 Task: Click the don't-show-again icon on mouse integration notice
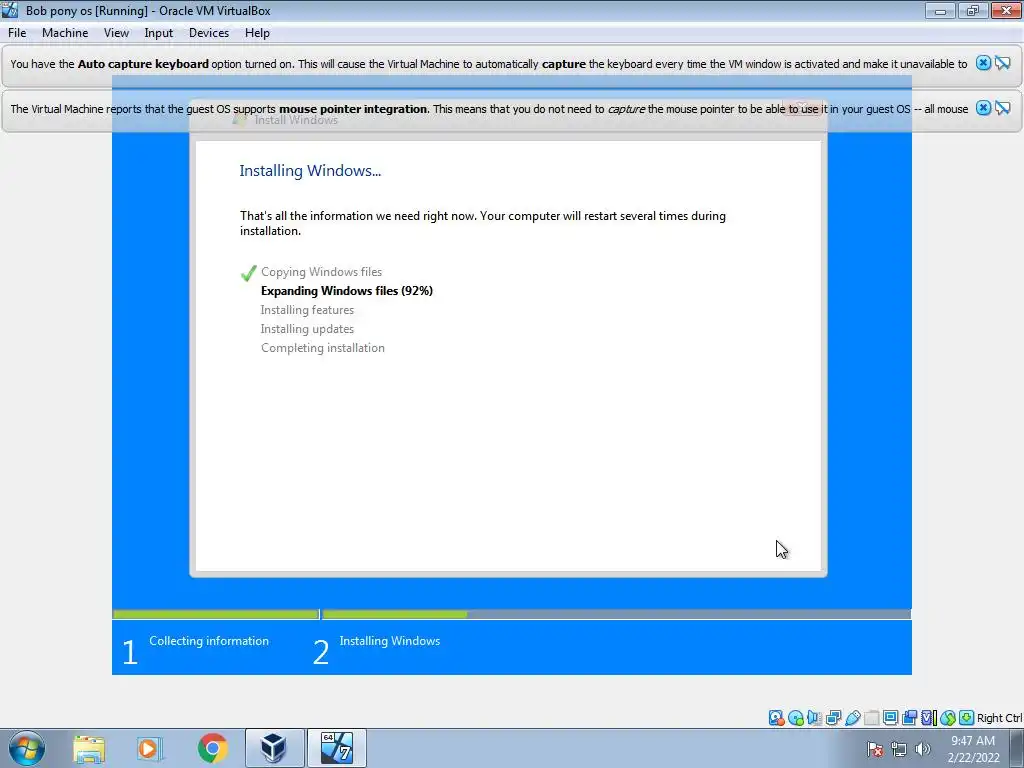coord(1003,108)
